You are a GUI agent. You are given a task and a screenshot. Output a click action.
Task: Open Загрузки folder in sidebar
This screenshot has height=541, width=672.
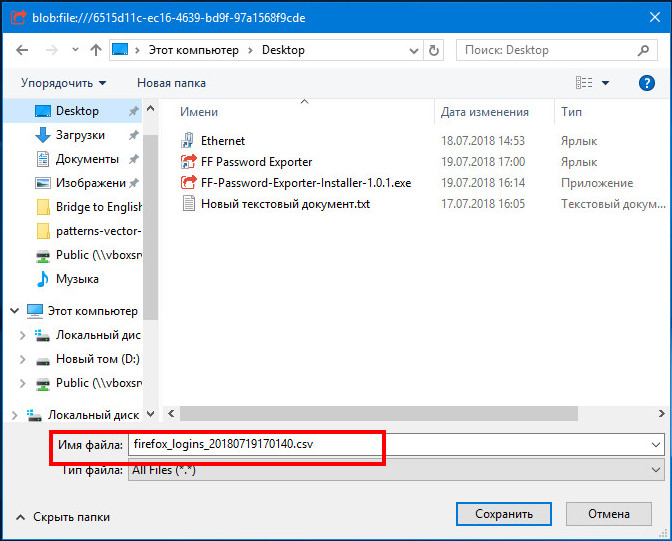79,135
